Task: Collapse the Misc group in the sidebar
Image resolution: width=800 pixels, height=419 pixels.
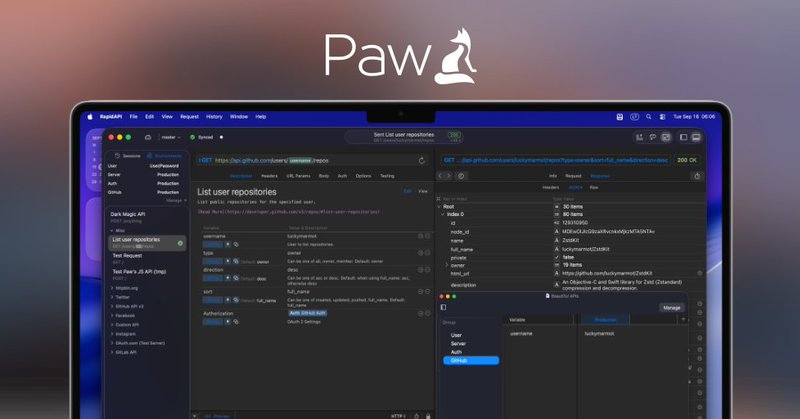Action: pos(112,231)
